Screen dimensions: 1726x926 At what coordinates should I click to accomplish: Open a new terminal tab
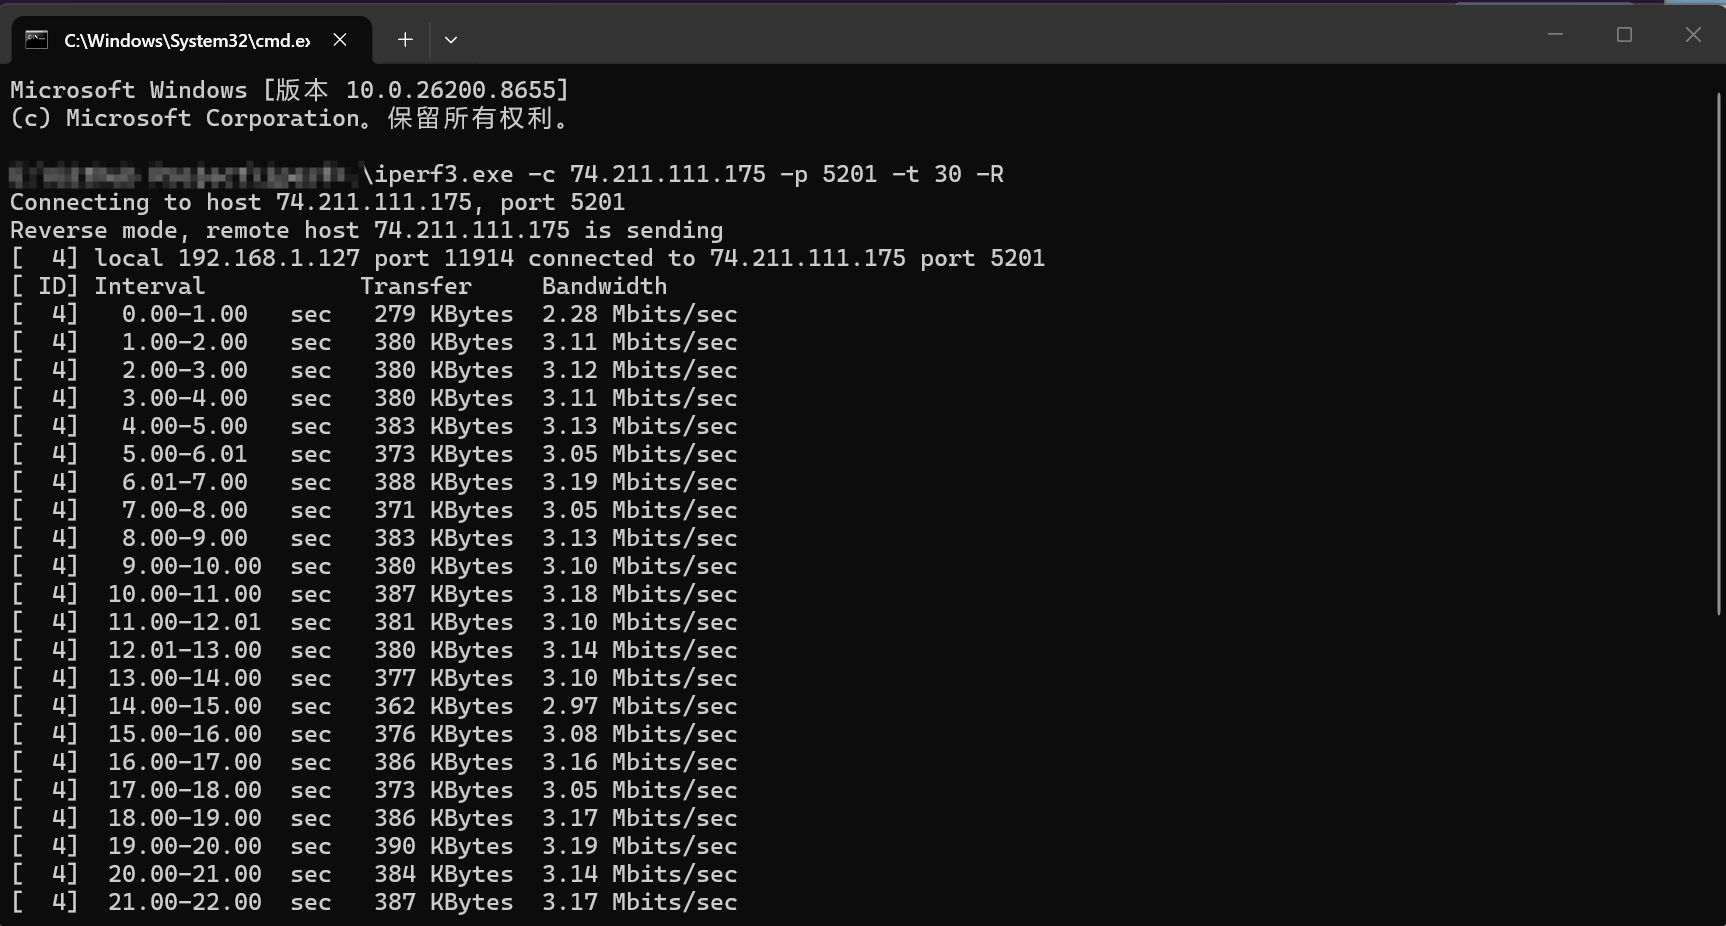(x=405, y=40)
